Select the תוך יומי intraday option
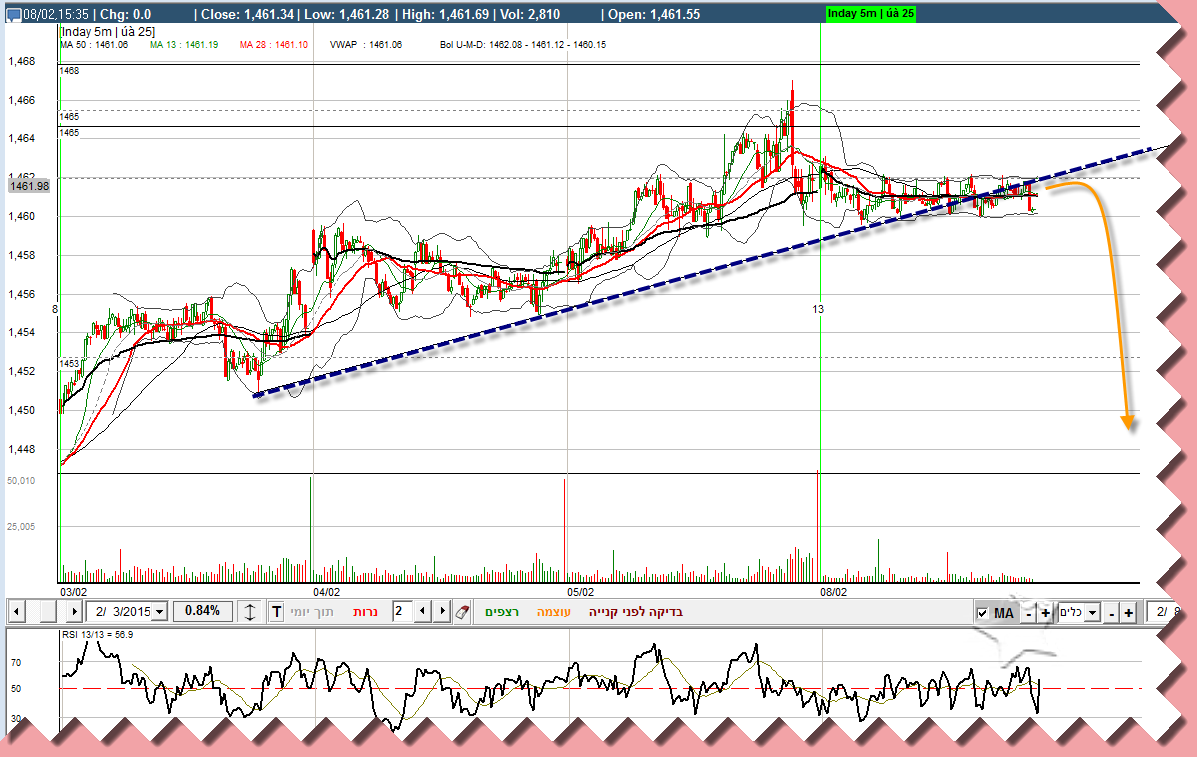1197x757 pixels. pyautogui.click(x=311, y=612)
